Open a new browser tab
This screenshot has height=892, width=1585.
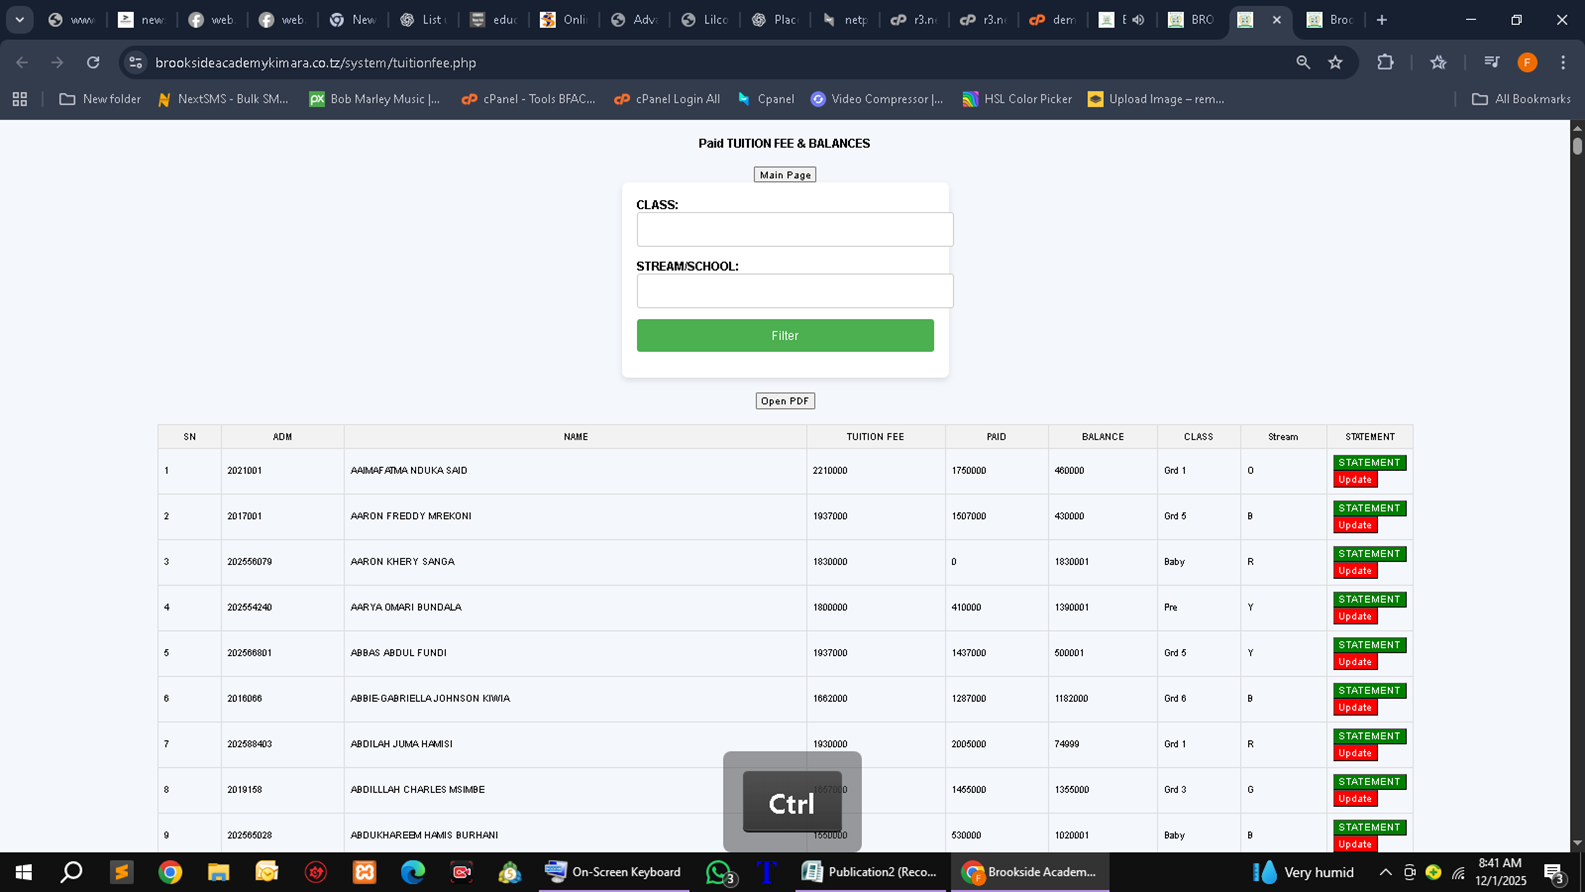click(1382, 20)
